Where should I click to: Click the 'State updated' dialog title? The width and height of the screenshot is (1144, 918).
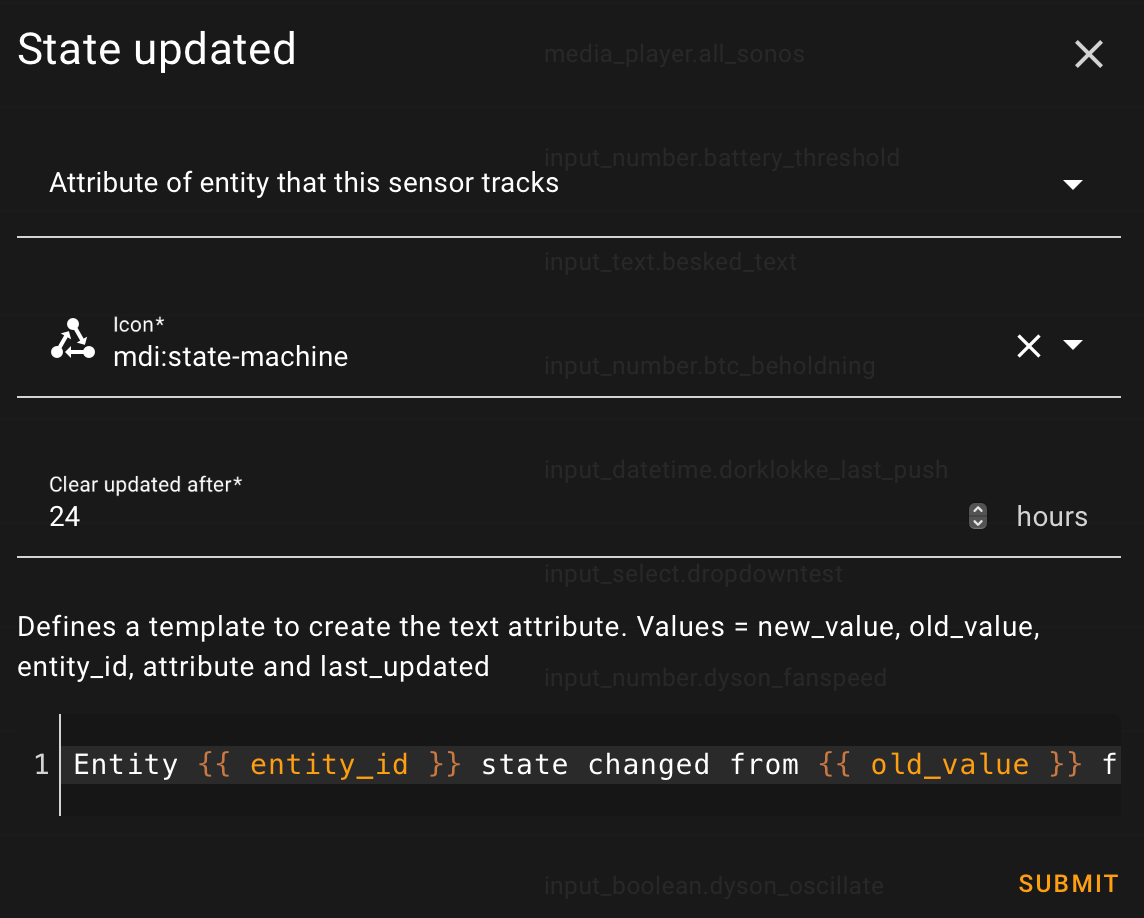click(x=157, y=50)
